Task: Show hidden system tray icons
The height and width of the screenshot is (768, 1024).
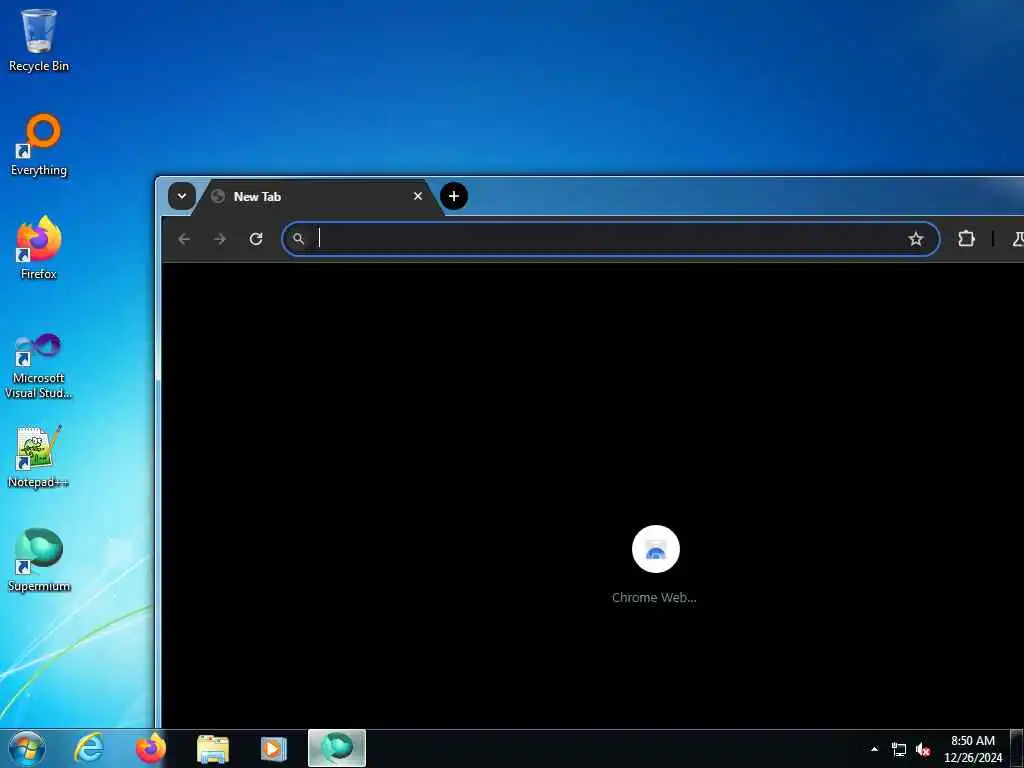Action: pyautogui.click(x=874, y=749)
